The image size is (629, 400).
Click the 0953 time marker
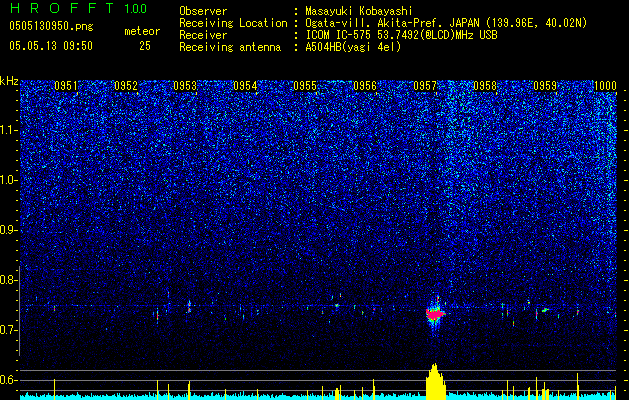185,86
